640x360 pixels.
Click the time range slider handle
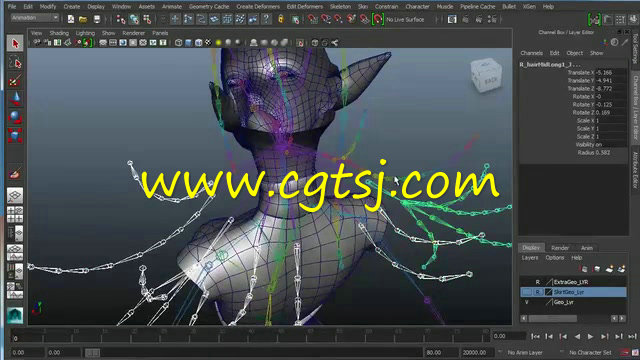coord(92,352)
